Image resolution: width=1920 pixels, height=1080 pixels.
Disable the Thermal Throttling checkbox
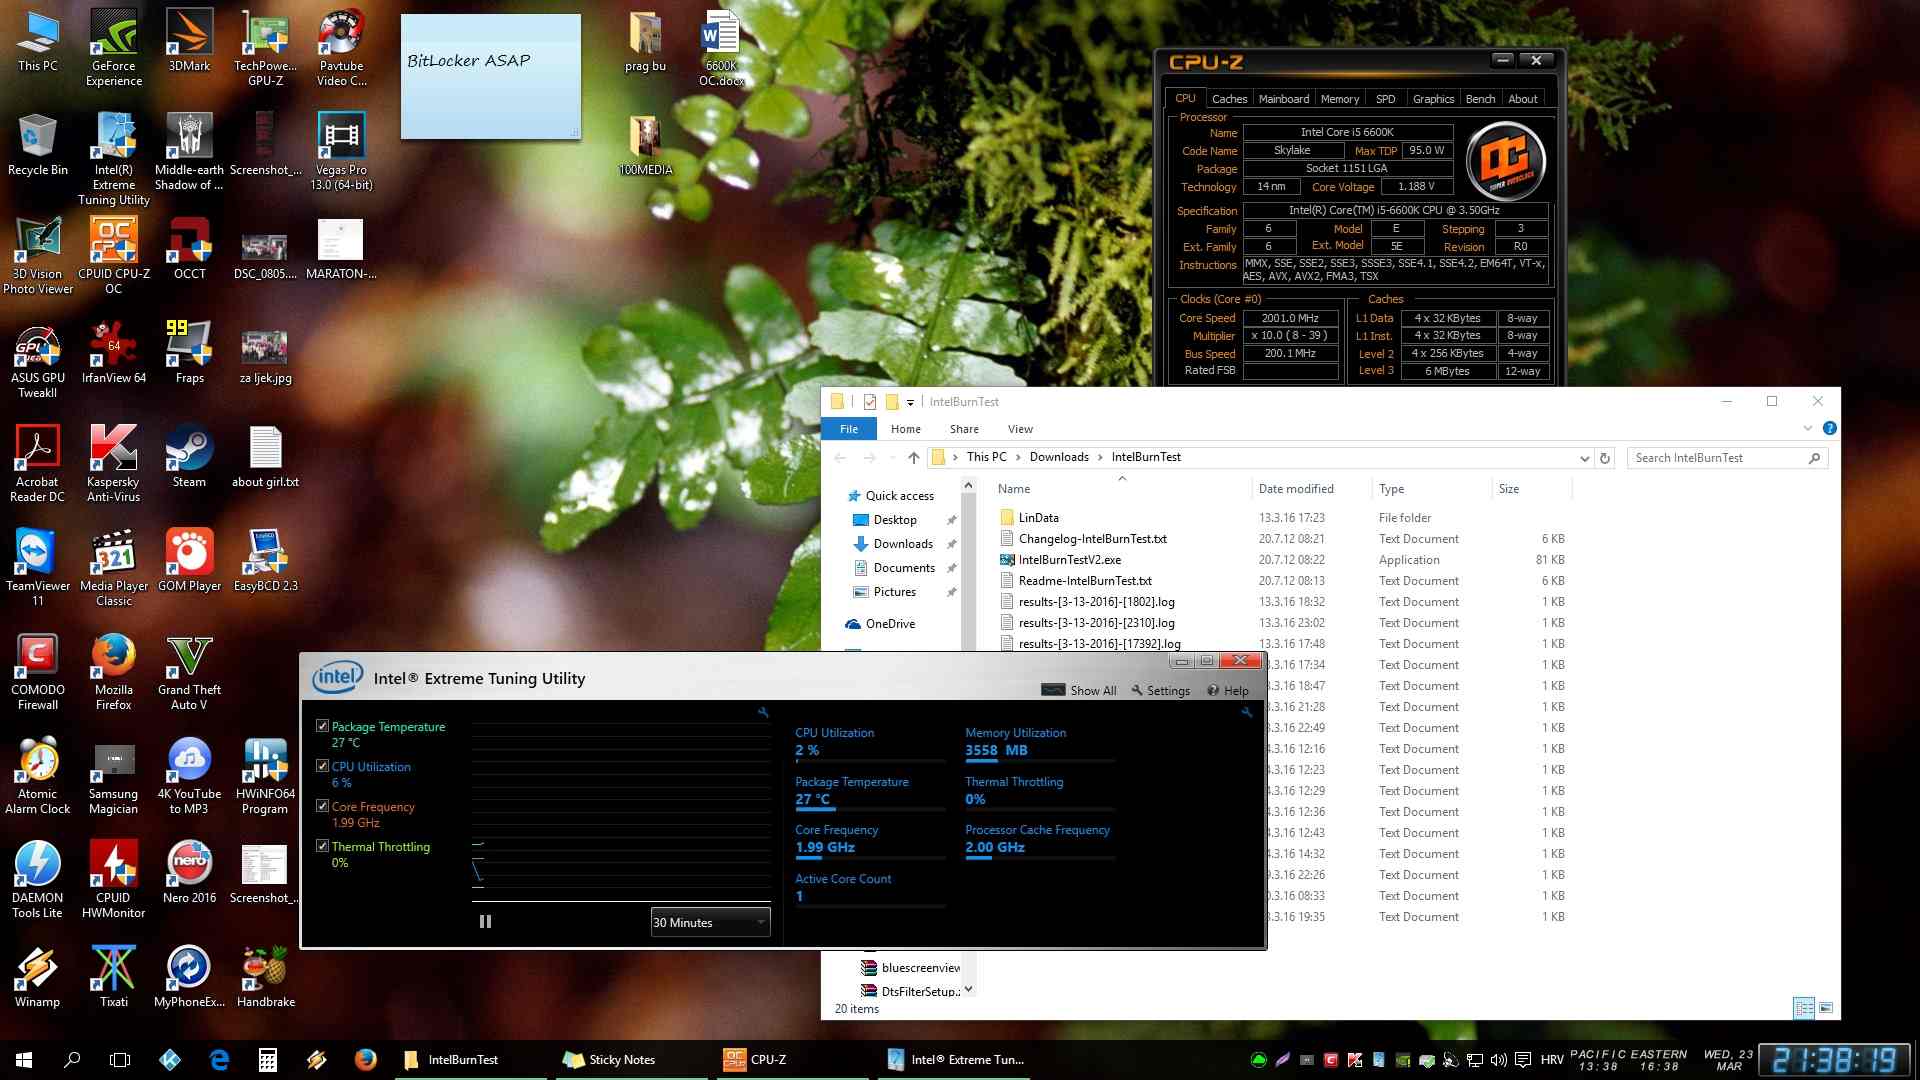(x=322, y=846)
